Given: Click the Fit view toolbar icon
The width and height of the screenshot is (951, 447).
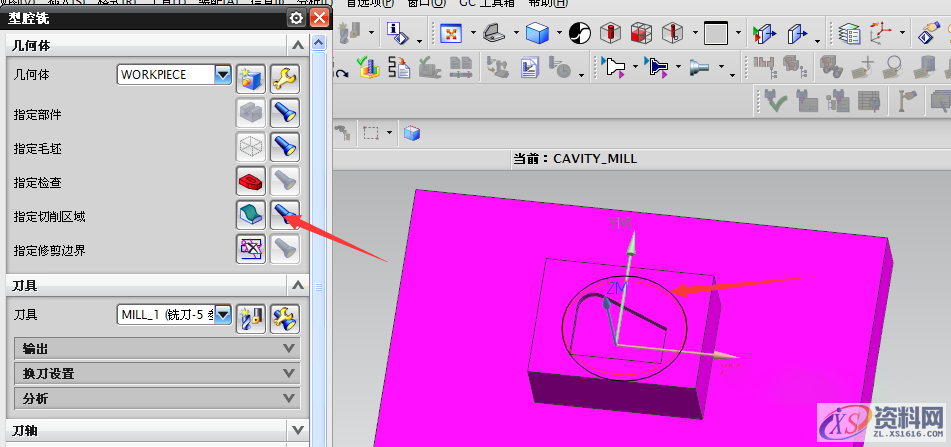Looking at the screenshot, I should pos(451,33).
